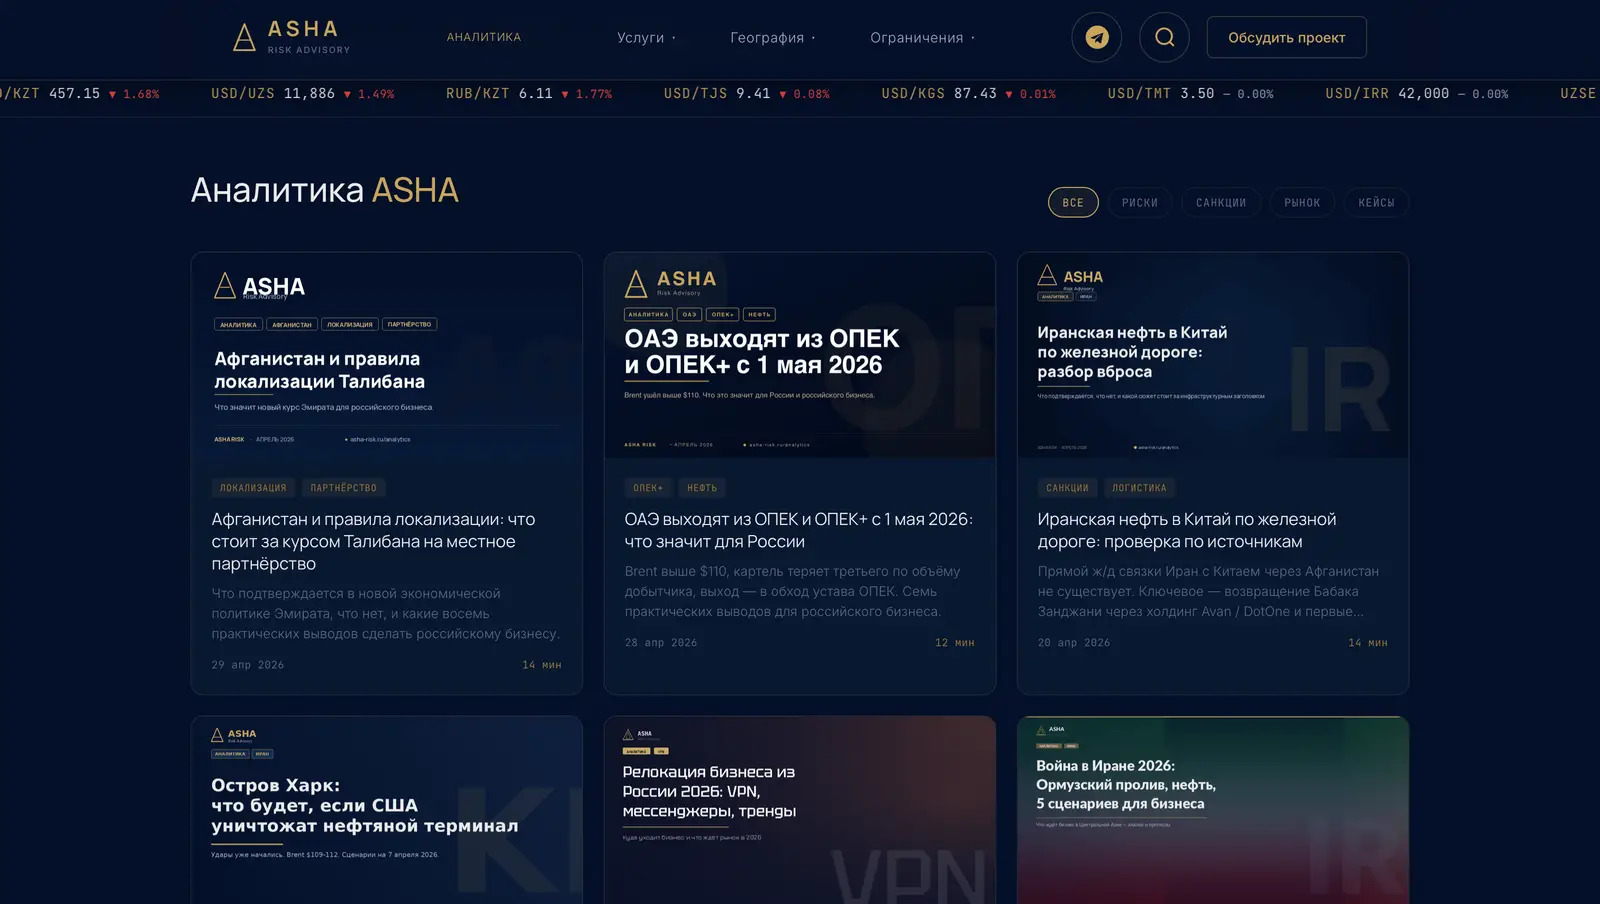Viewport: 1600px width, 904px height.
Task: Click the Прямой ж/д связки Иран excerpt
Action: pyautogui.click(x=1208, y=591)
